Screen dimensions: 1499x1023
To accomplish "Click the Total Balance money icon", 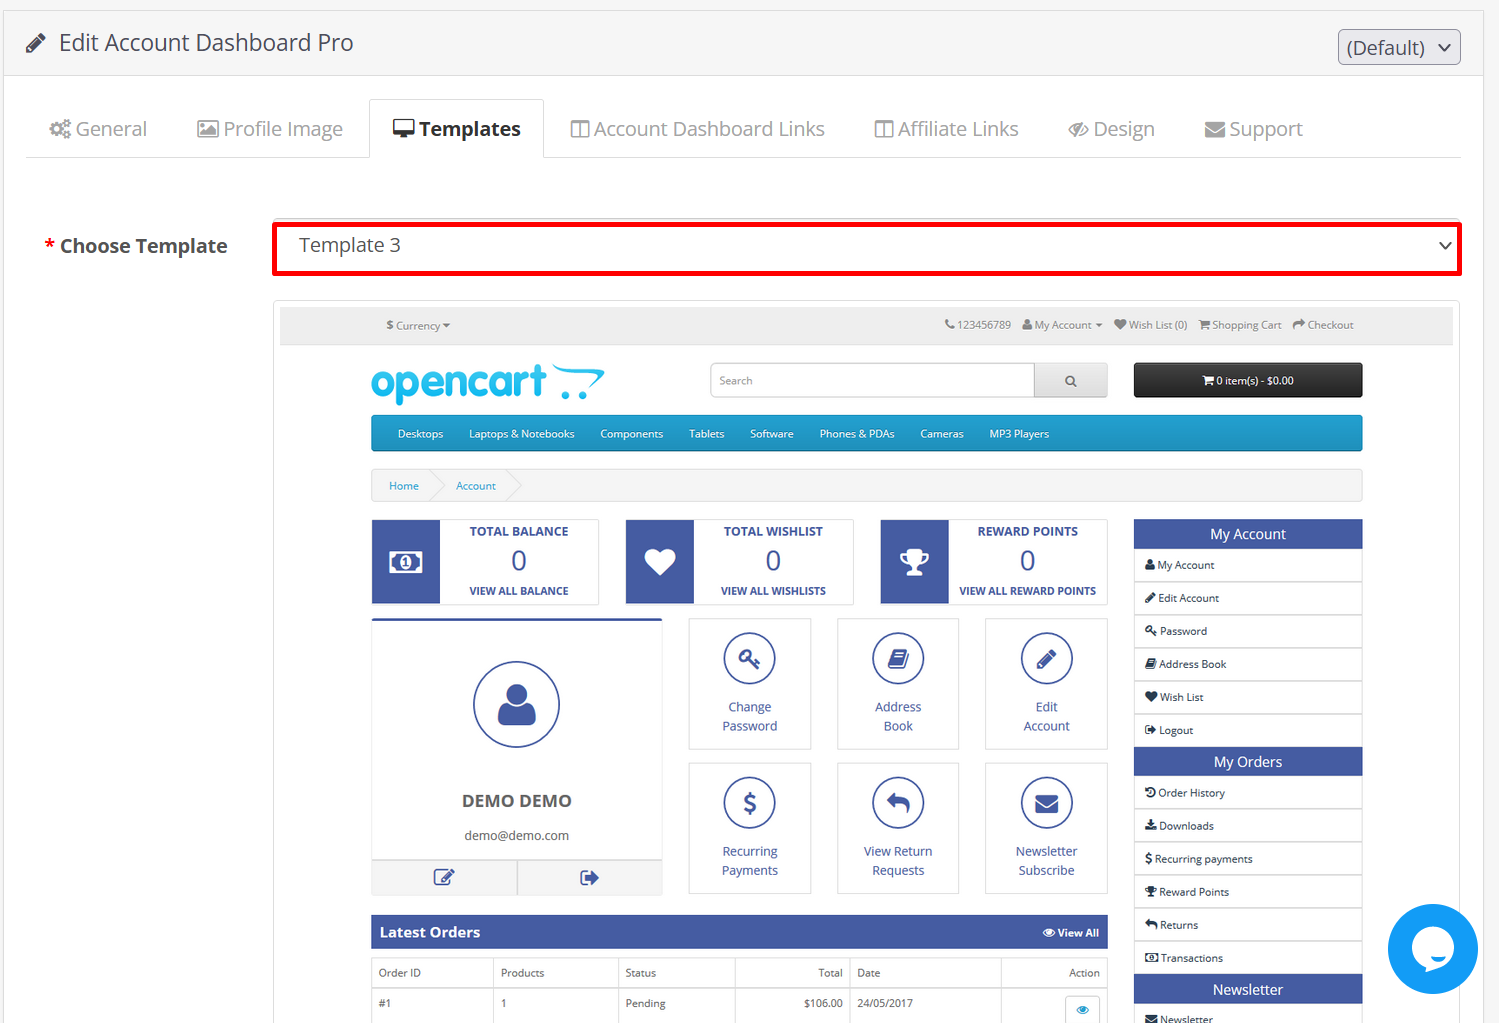I will point(406,562).
